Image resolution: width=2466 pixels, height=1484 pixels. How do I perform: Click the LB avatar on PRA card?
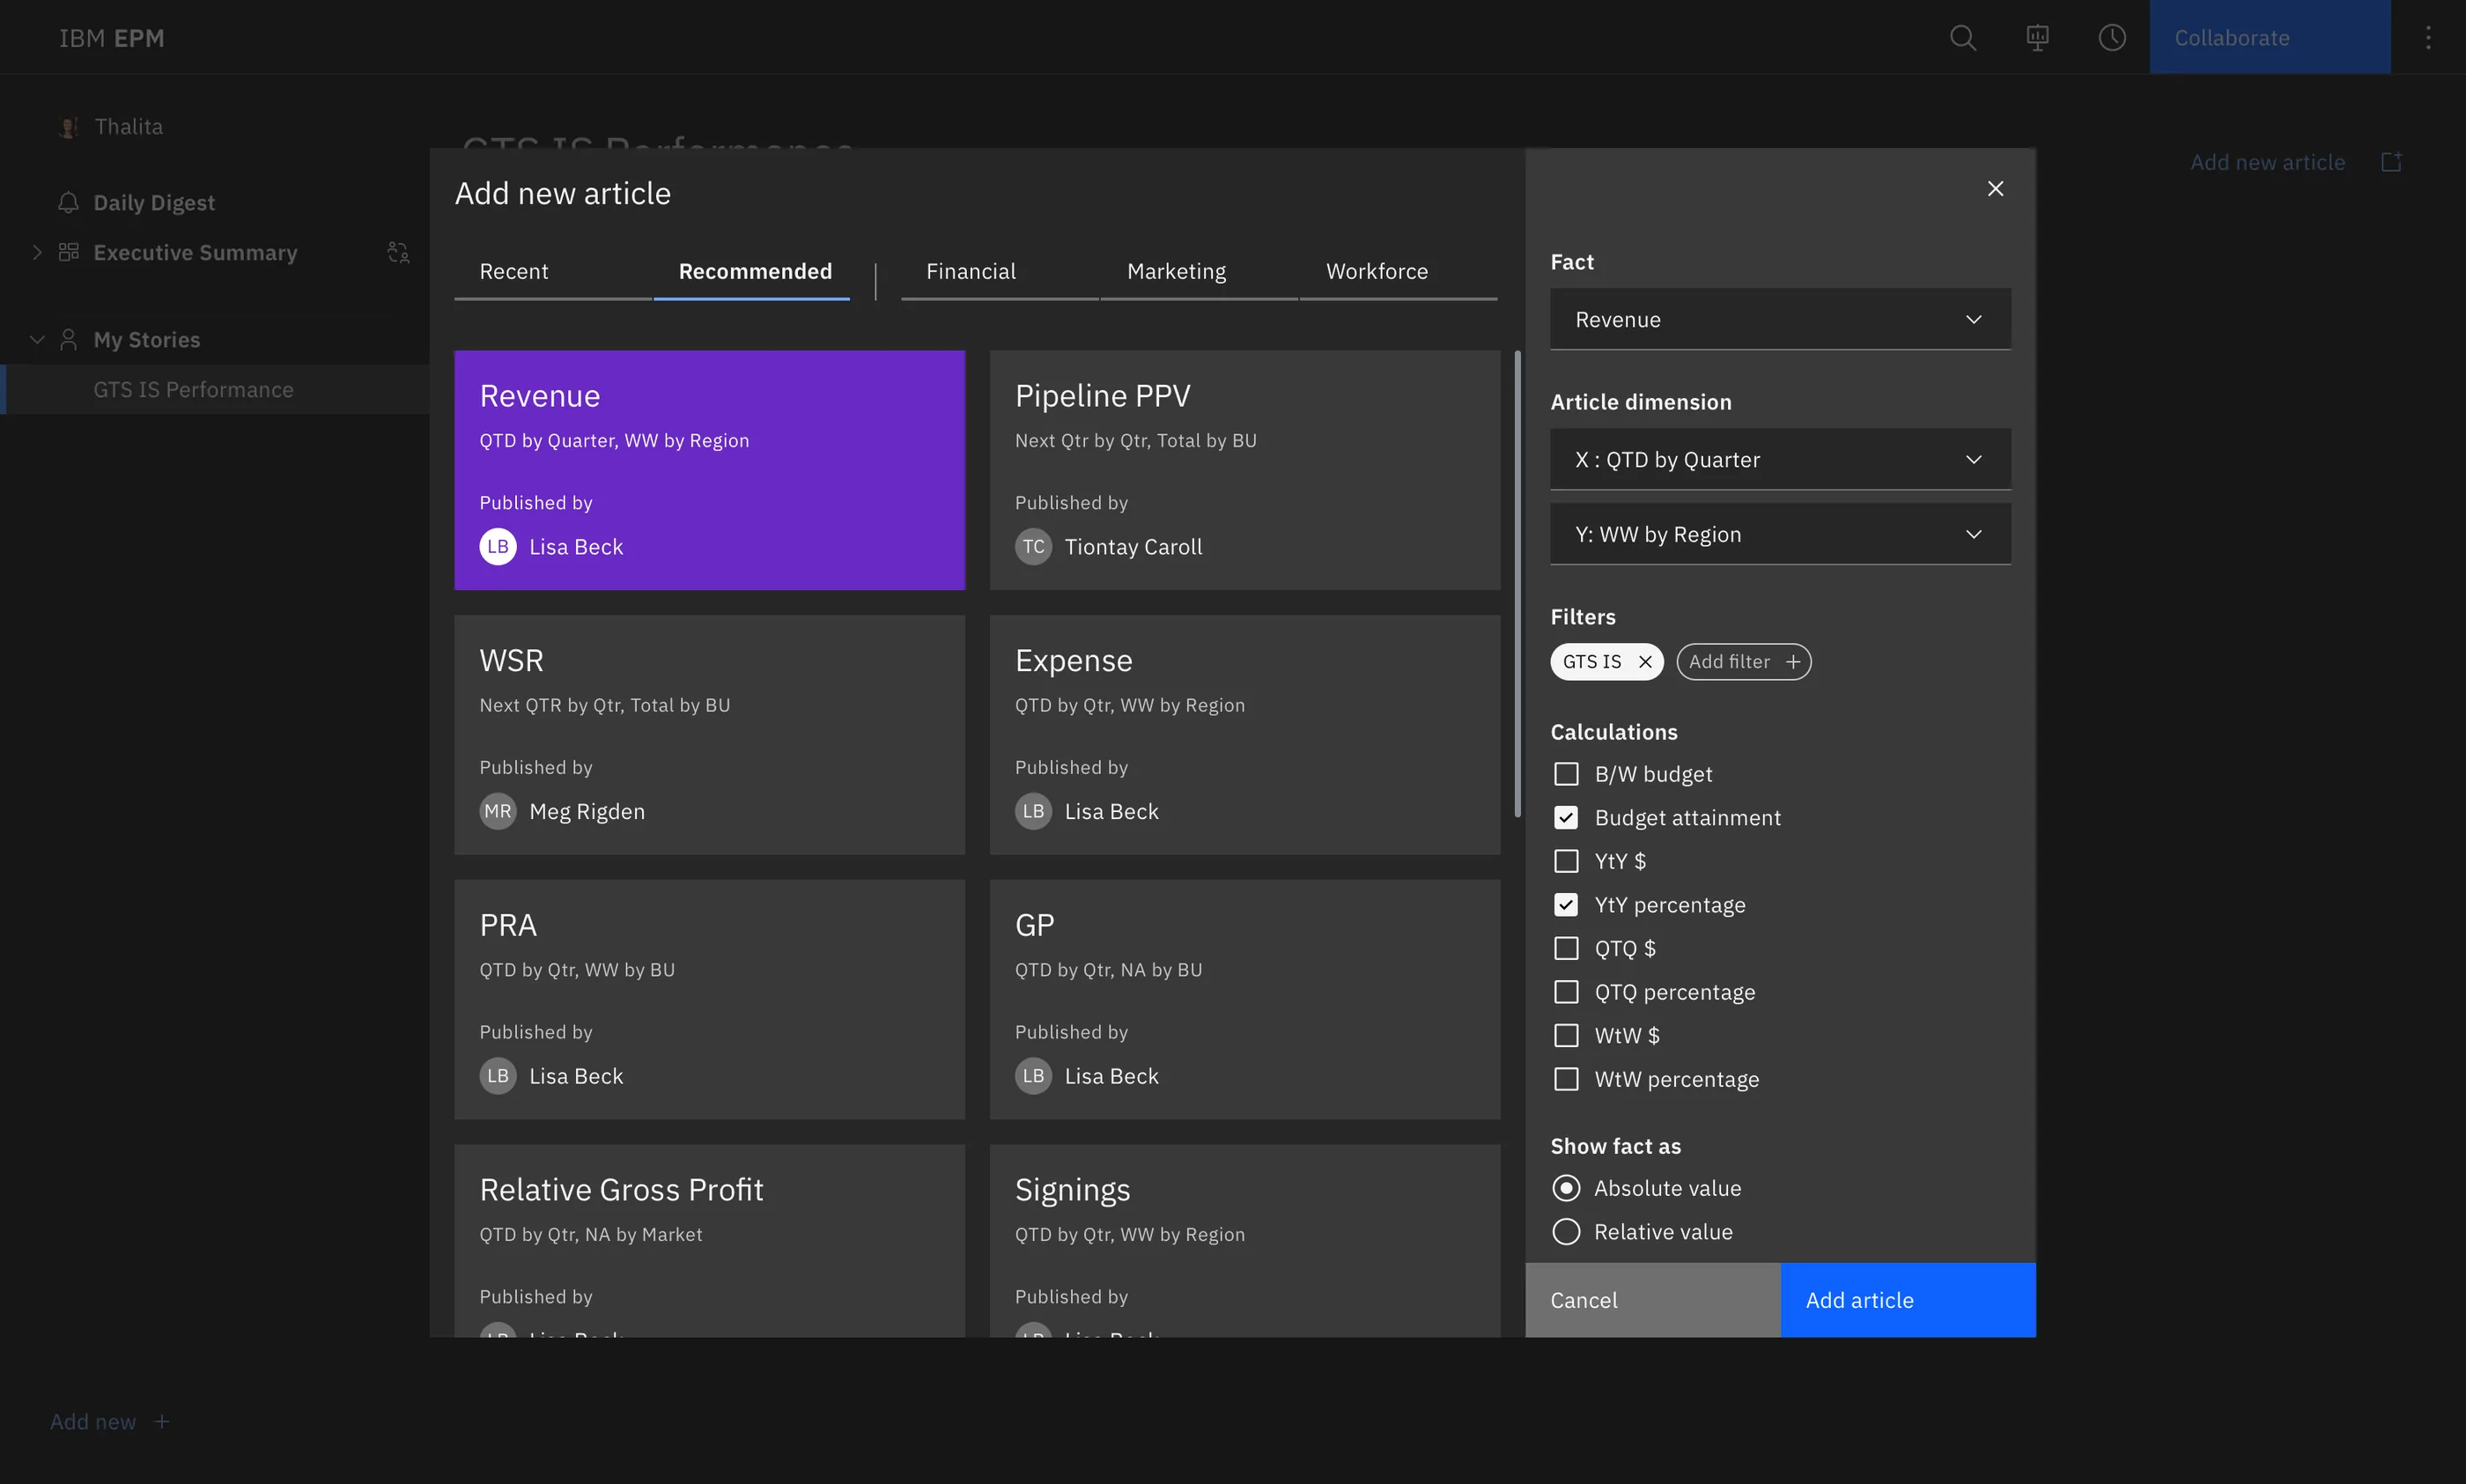click(x=498, y=1076)
